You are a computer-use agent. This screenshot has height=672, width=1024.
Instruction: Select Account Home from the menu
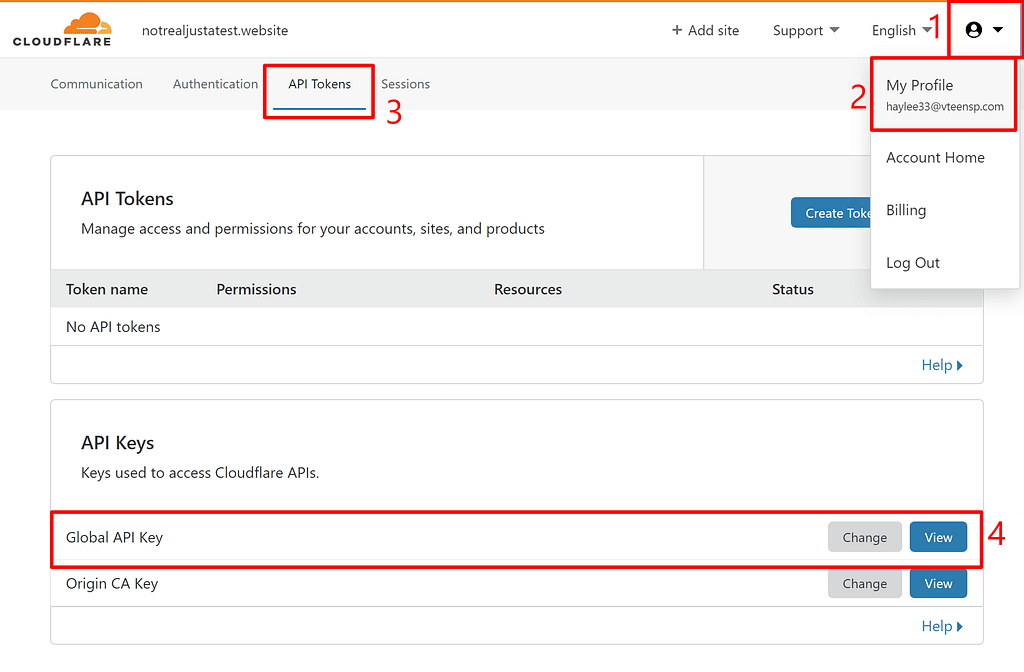click(x=934, y=157)
